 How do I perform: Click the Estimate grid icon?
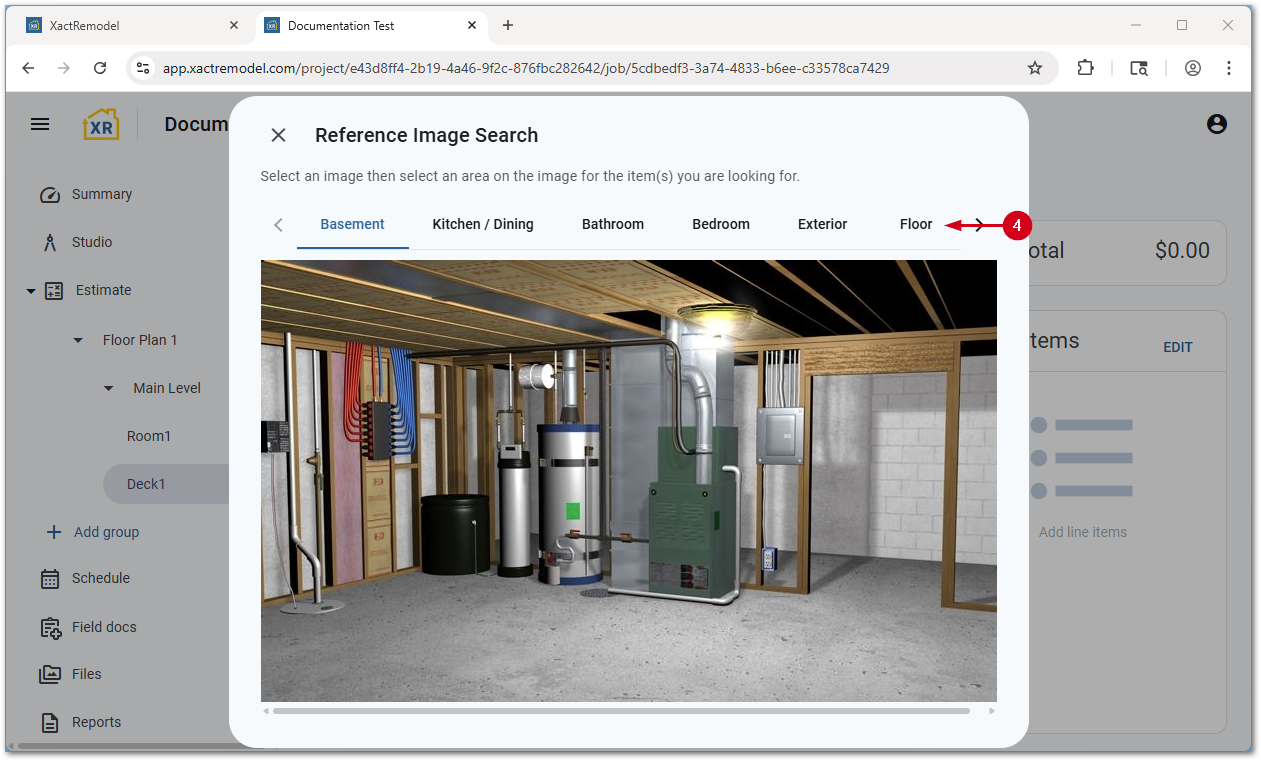53,290
